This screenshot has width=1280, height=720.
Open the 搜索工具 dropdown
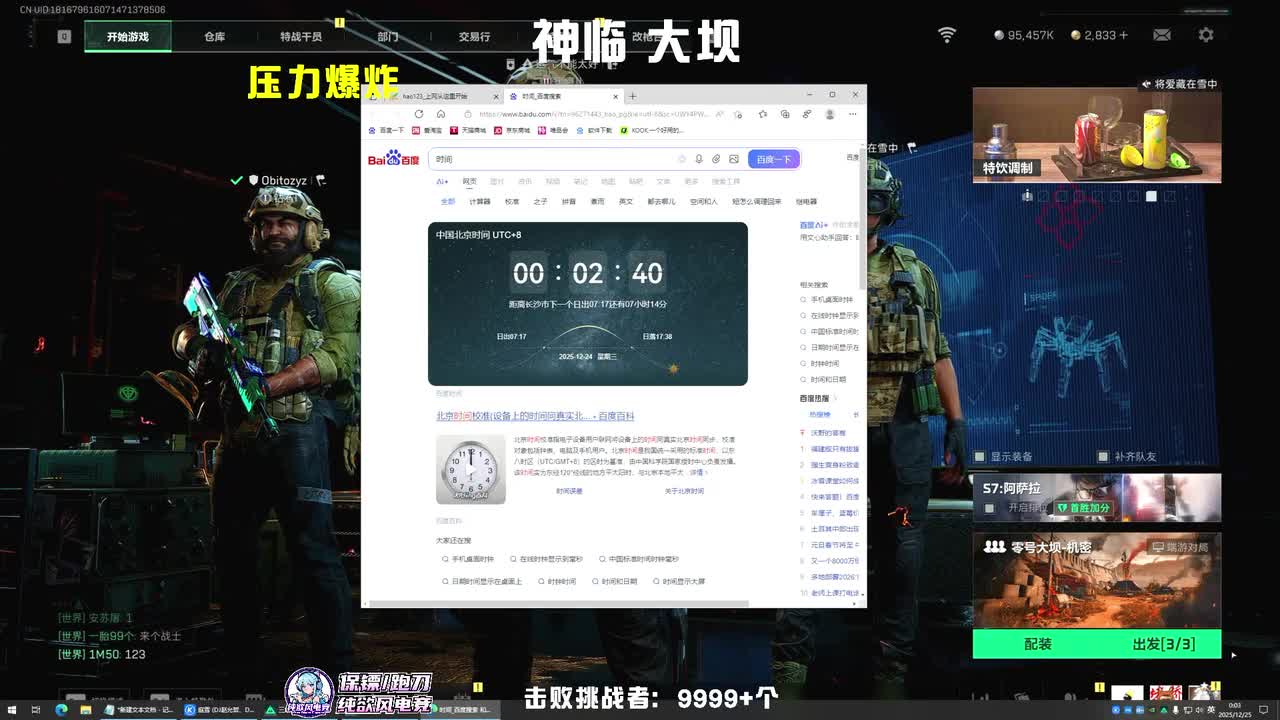click(726, 182)
